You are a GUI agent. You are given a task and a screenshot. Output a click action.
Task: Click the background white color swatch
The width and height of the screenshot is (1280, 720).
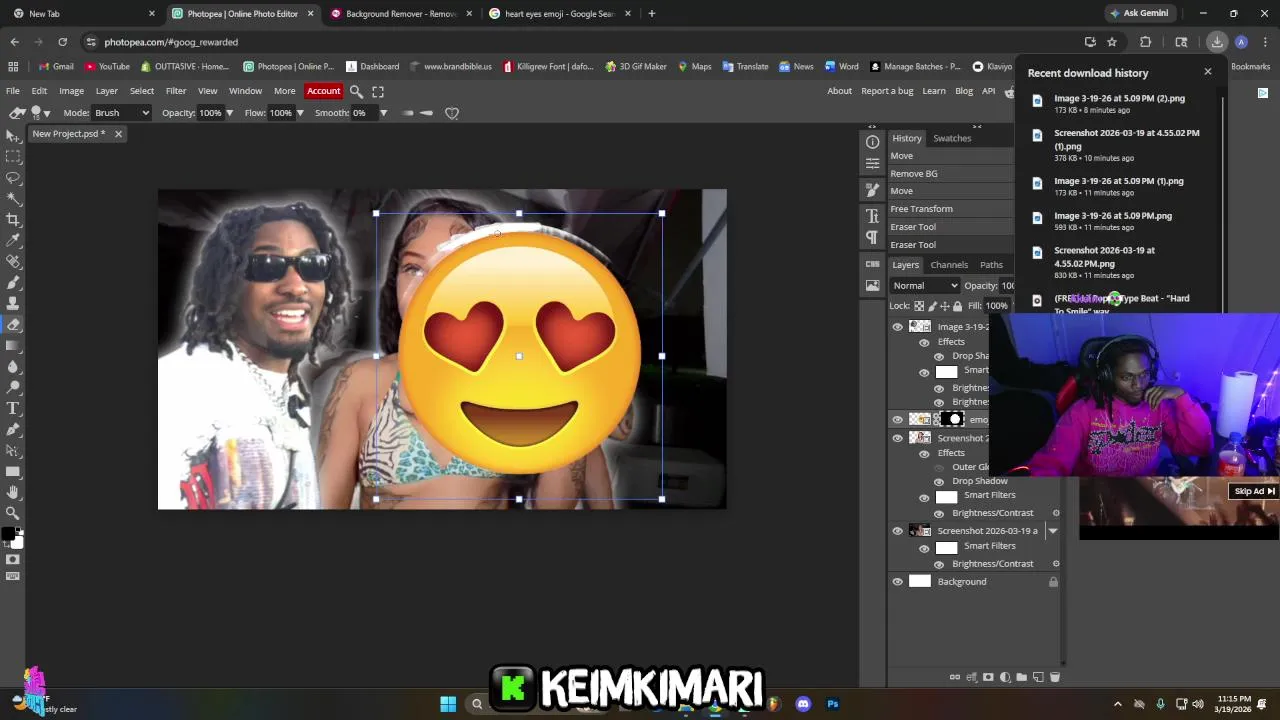pyautogui.click(x=17, y=543)
